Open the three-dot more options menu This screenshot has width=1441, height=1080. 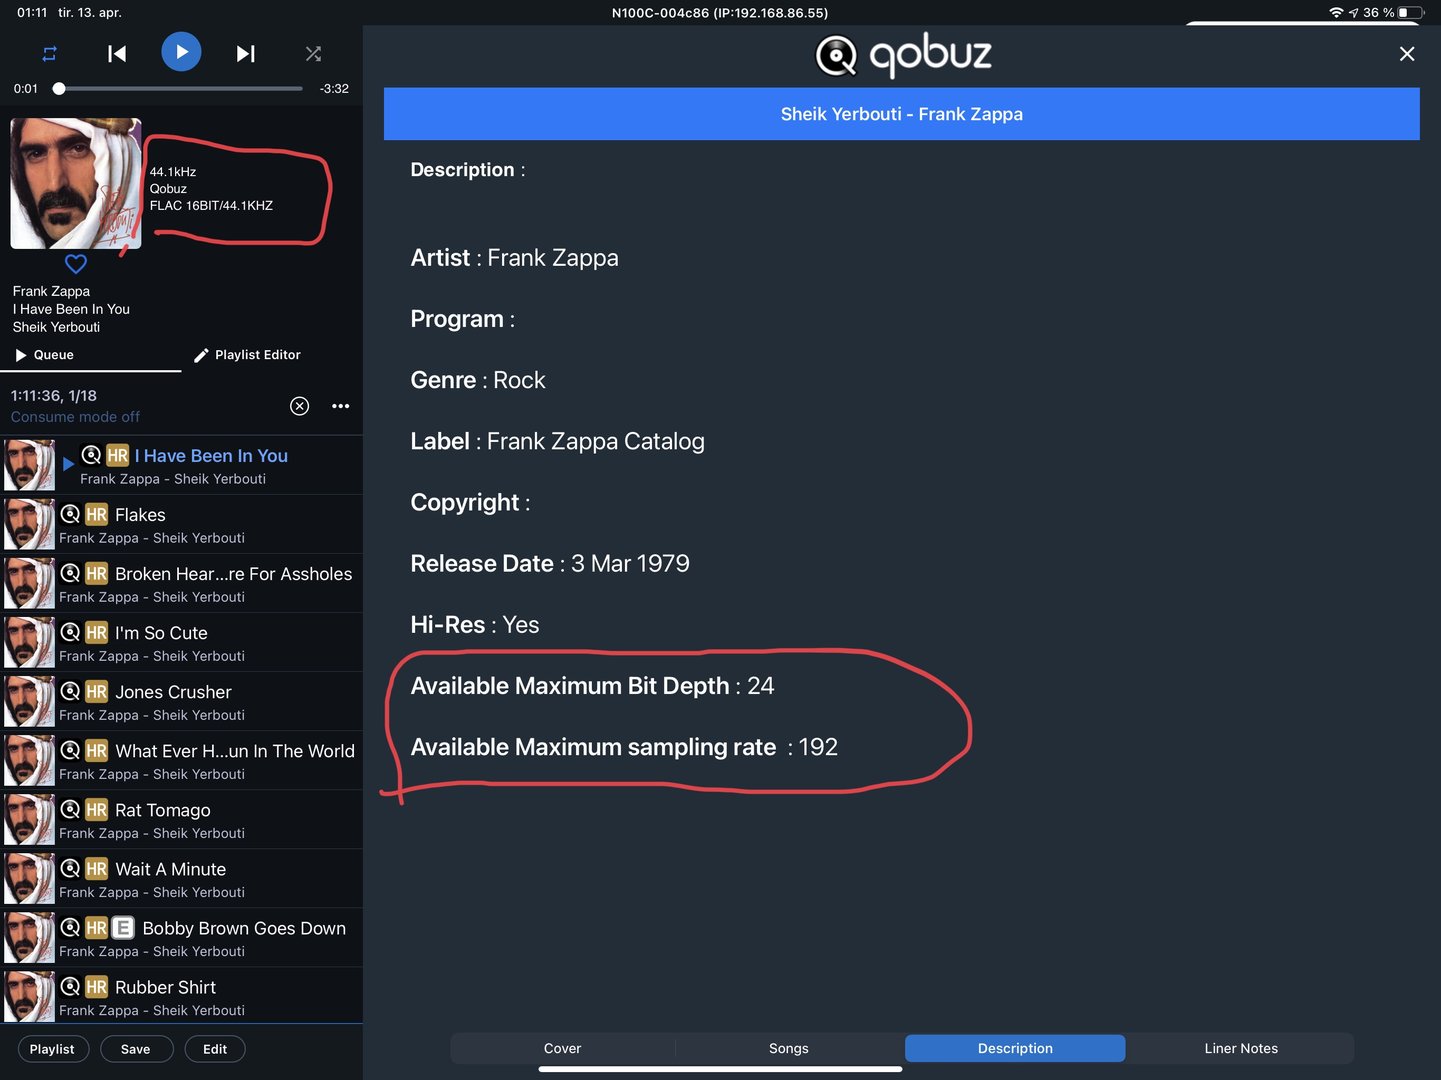pos(341,406)
